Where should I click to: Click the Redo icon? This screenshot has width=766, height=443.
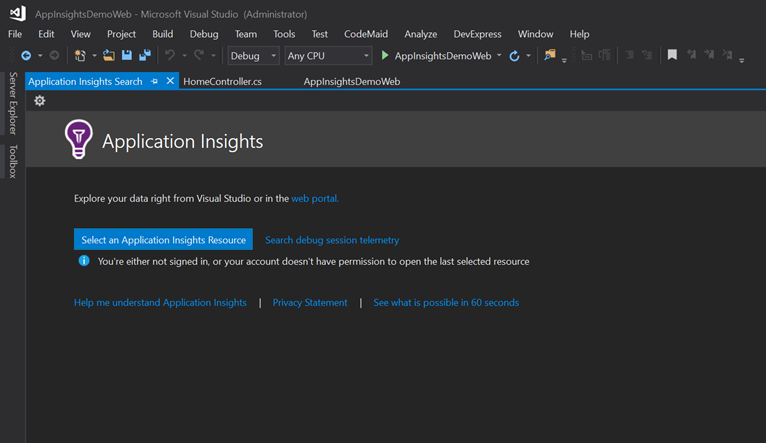click(x=198, y=55)
